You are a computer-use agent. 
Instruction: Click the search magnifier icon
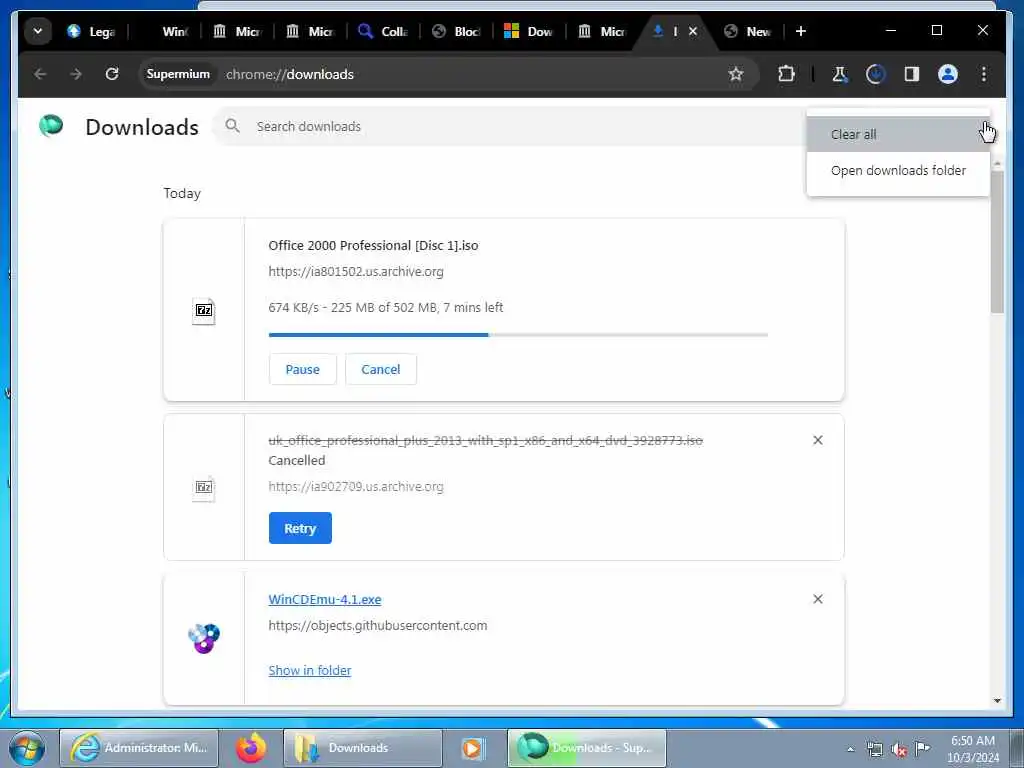coord(232,126)
